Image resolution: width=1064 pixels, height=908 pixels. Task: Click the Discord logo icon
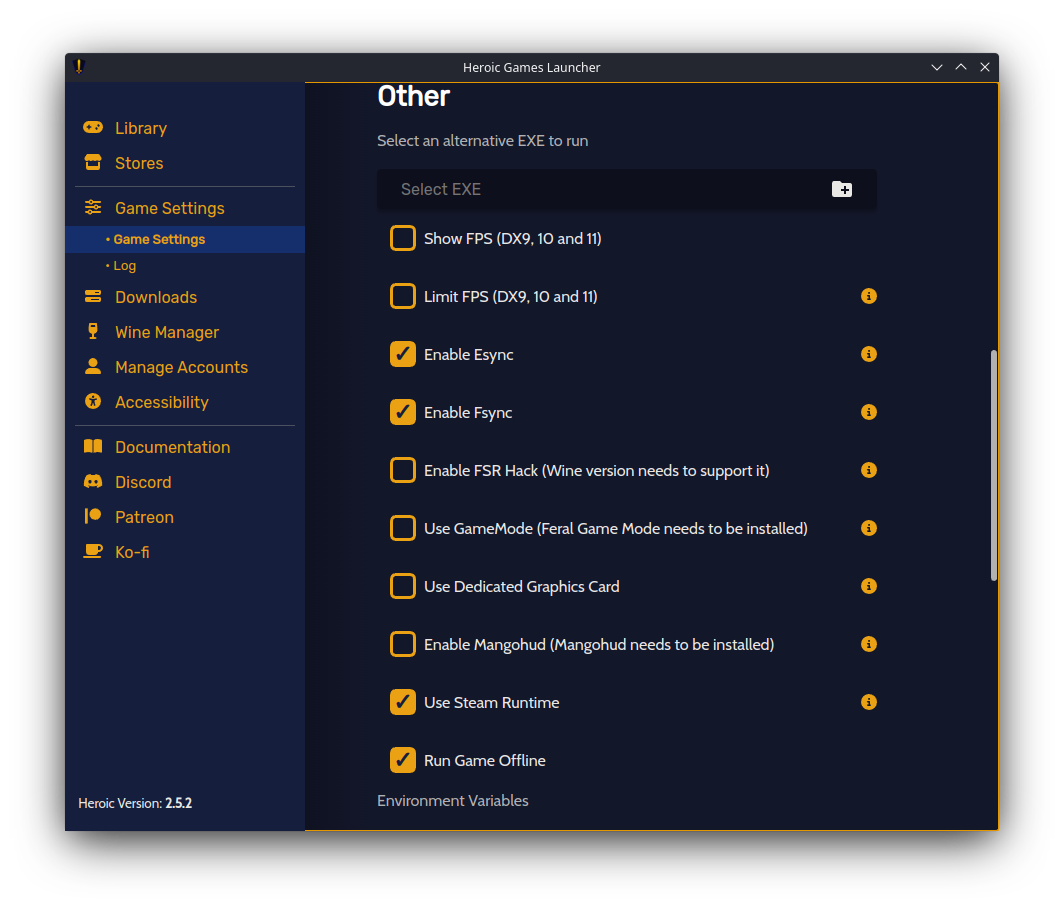(93, 481)
